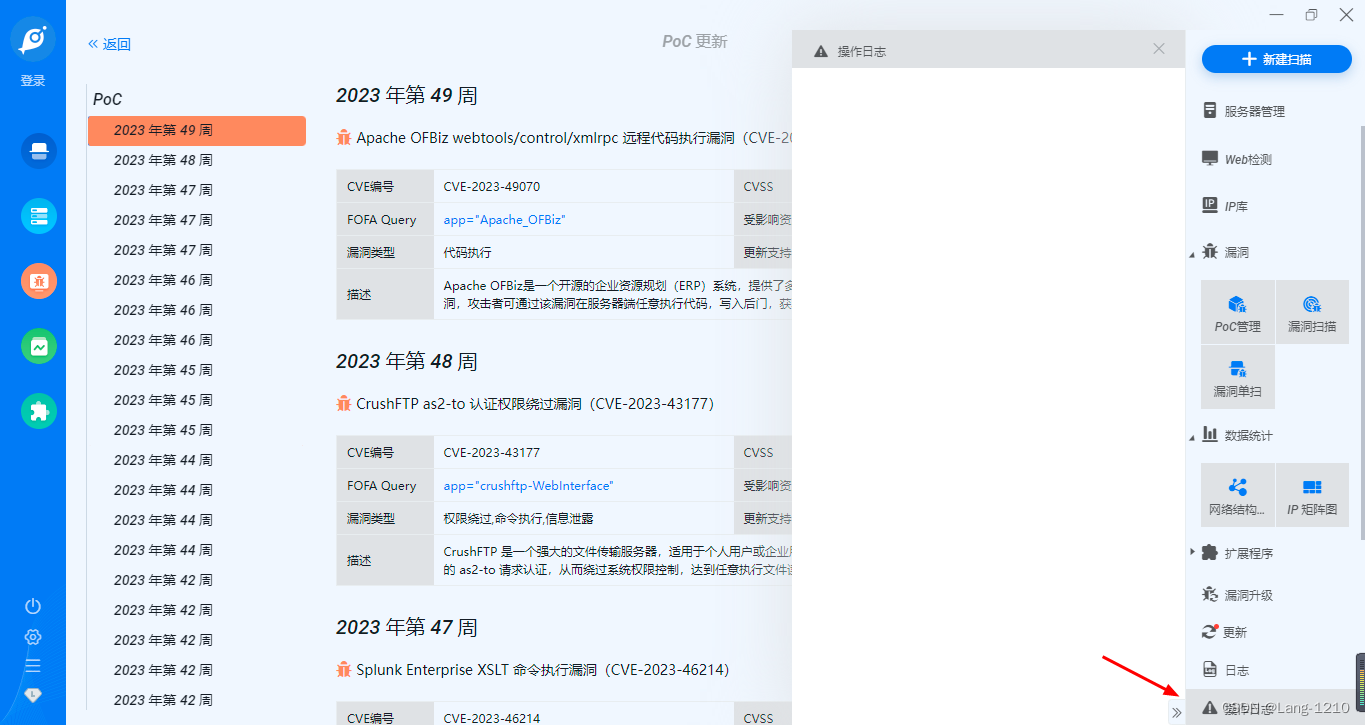
Task: Open the puzzle-piece extensions icon in left sidebar
Action: [x=39, y=411]
